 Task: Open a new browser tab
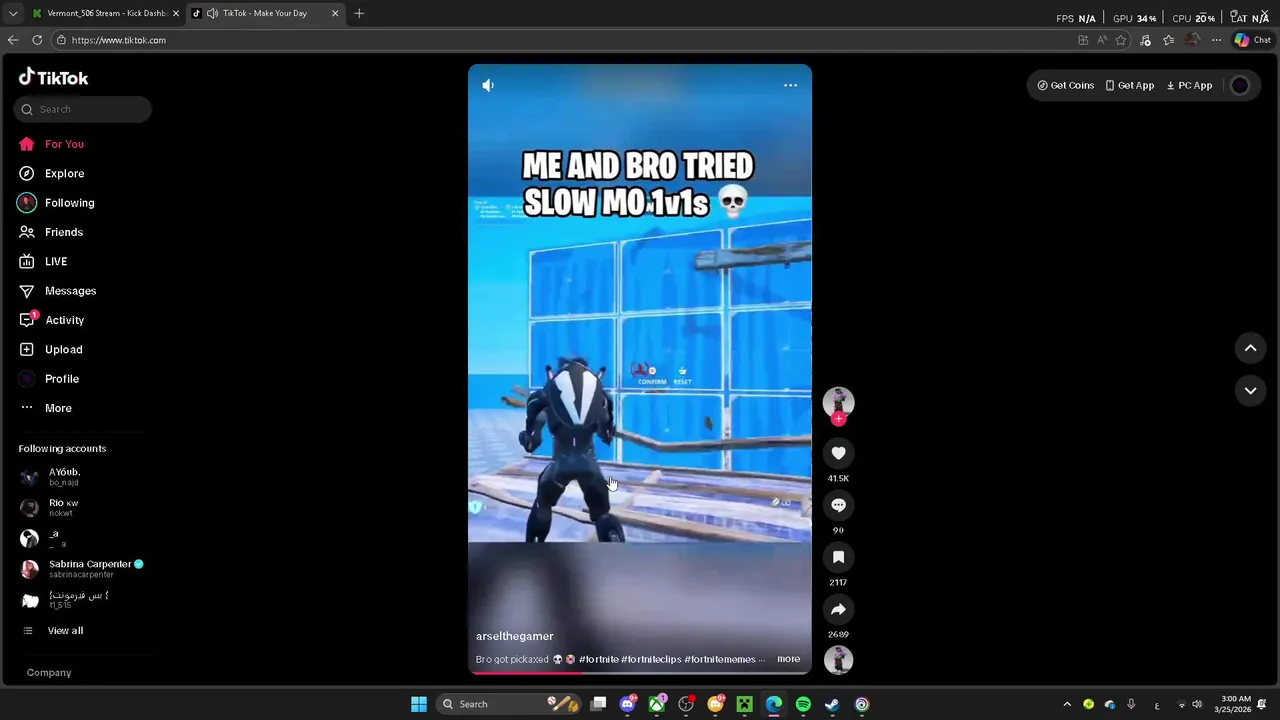(359, 14)
